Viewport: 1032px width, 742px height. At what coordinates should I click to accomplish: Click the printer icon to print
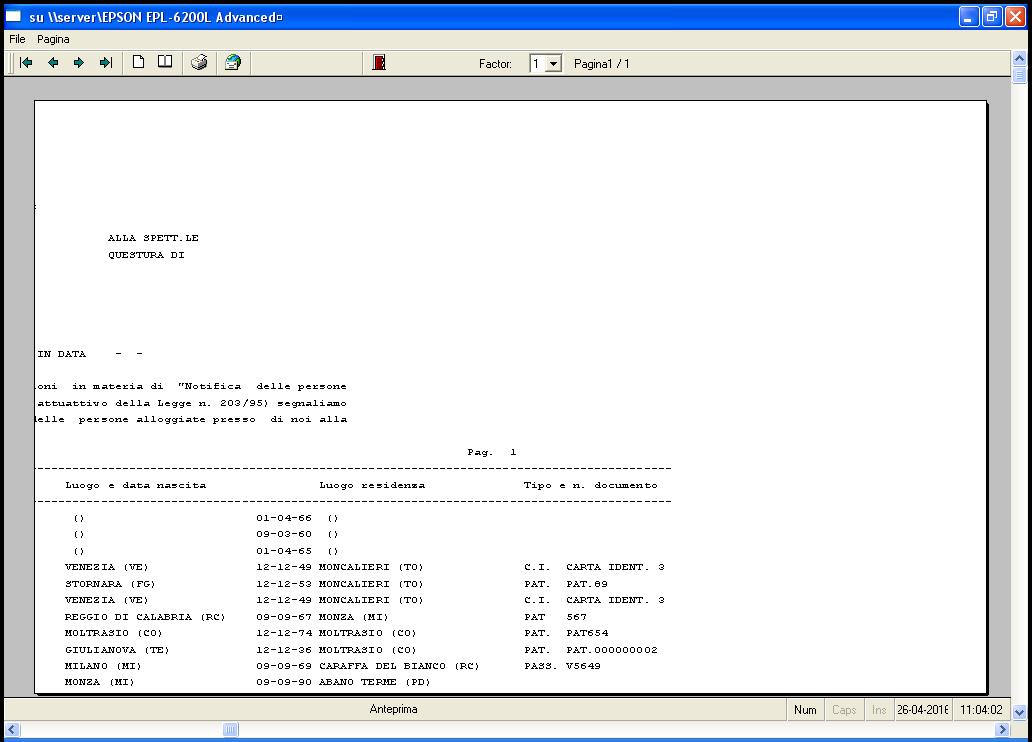pyautogui.click(x=199, y=63)
